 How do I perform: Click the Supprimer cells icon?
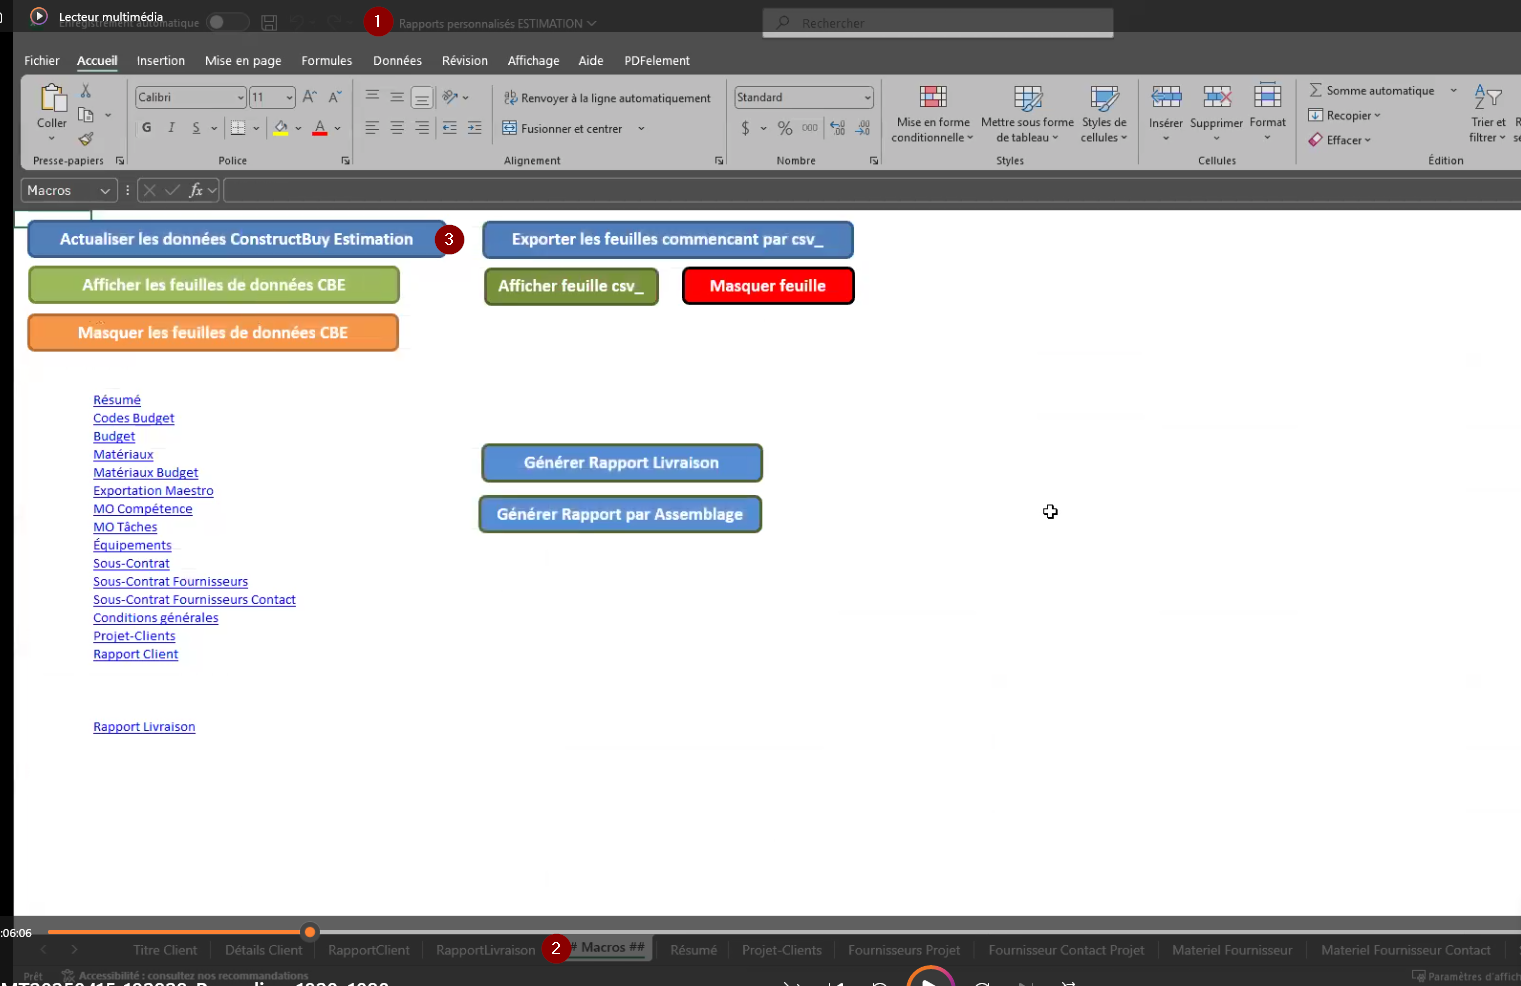click(1216, 98)
